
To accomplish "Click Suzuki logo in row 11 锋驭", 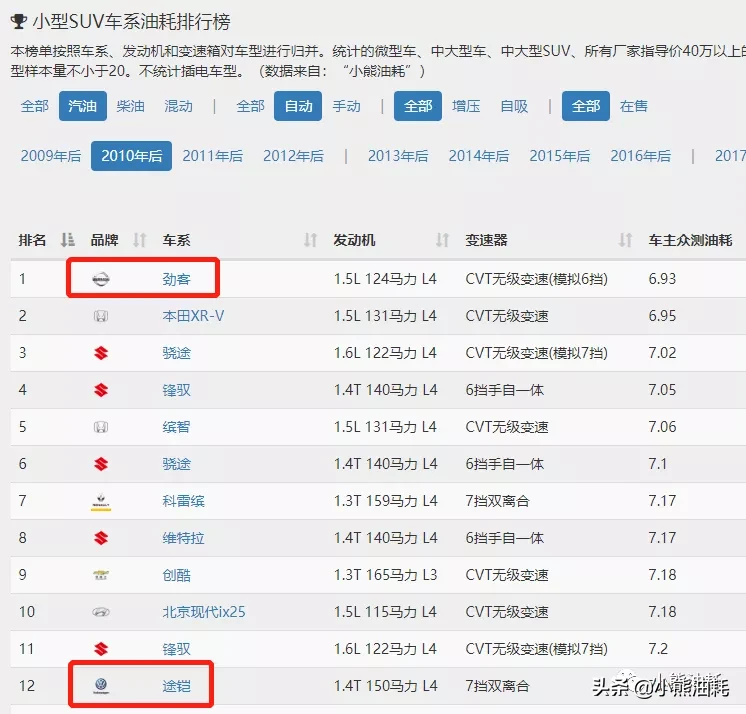I will pyautogui.click(x=101, y=649).
